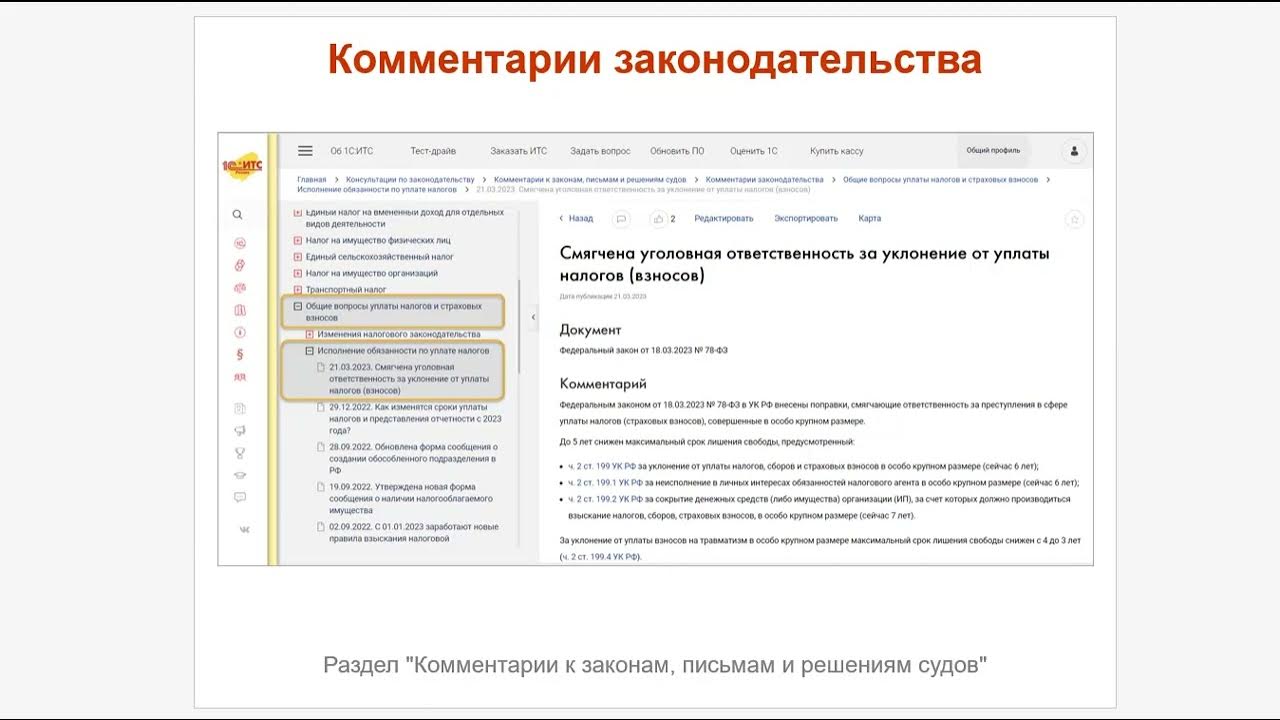
Task: Add article to favorites with star
Action: [1074, 219]
